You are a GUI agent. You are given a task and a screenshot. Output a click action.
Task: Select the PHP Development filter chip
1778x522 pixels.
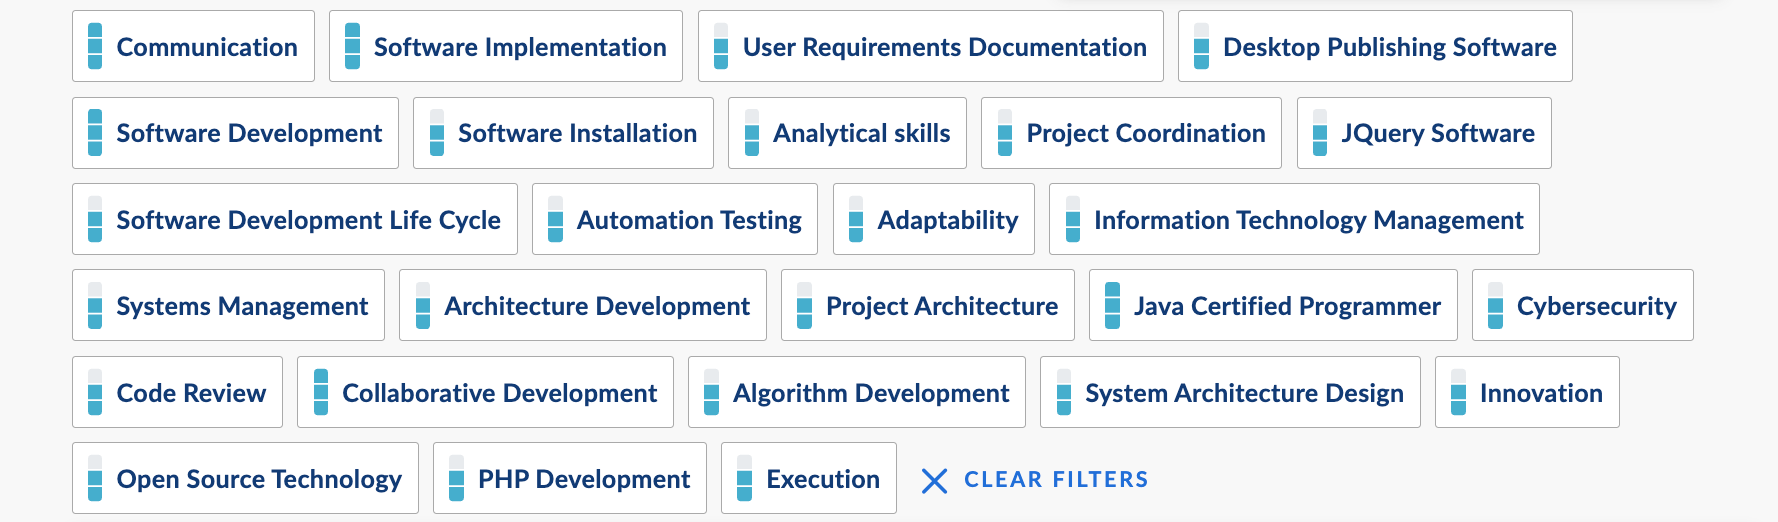click(x=583, y=479)
